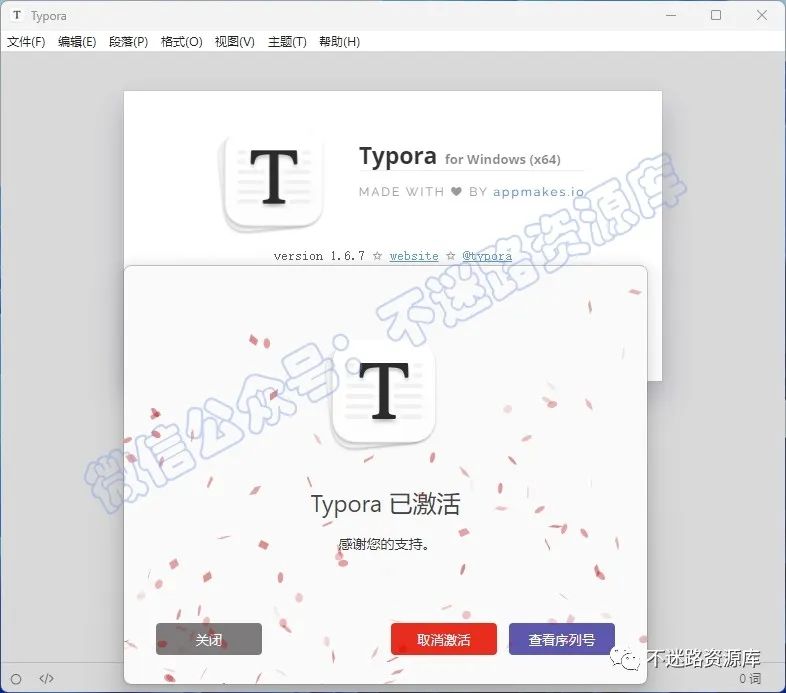Open the 帮助(H) menu

point(339,42)
